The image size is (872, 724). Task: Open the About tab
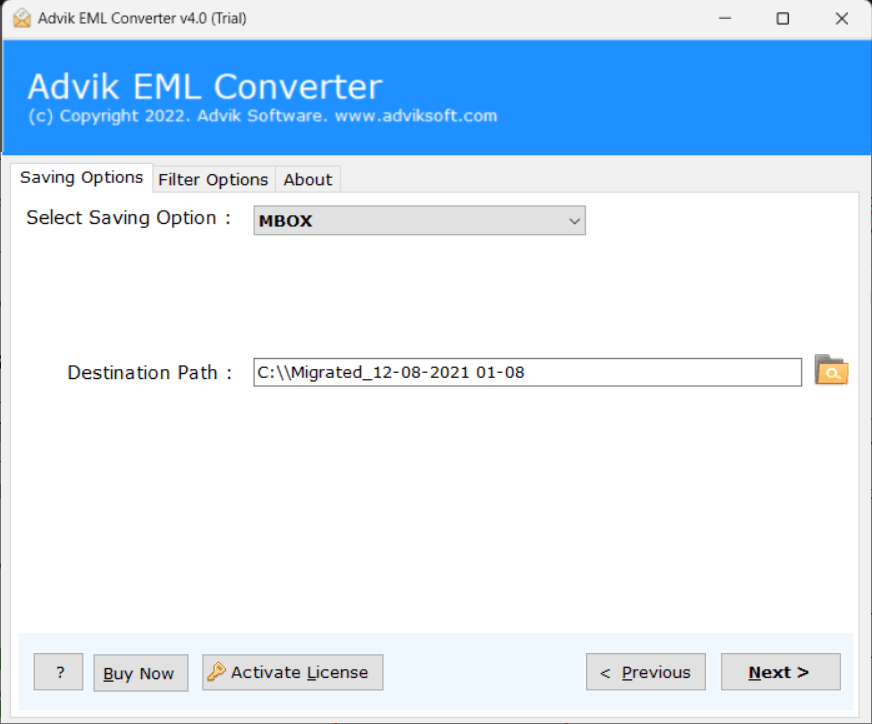308,180
